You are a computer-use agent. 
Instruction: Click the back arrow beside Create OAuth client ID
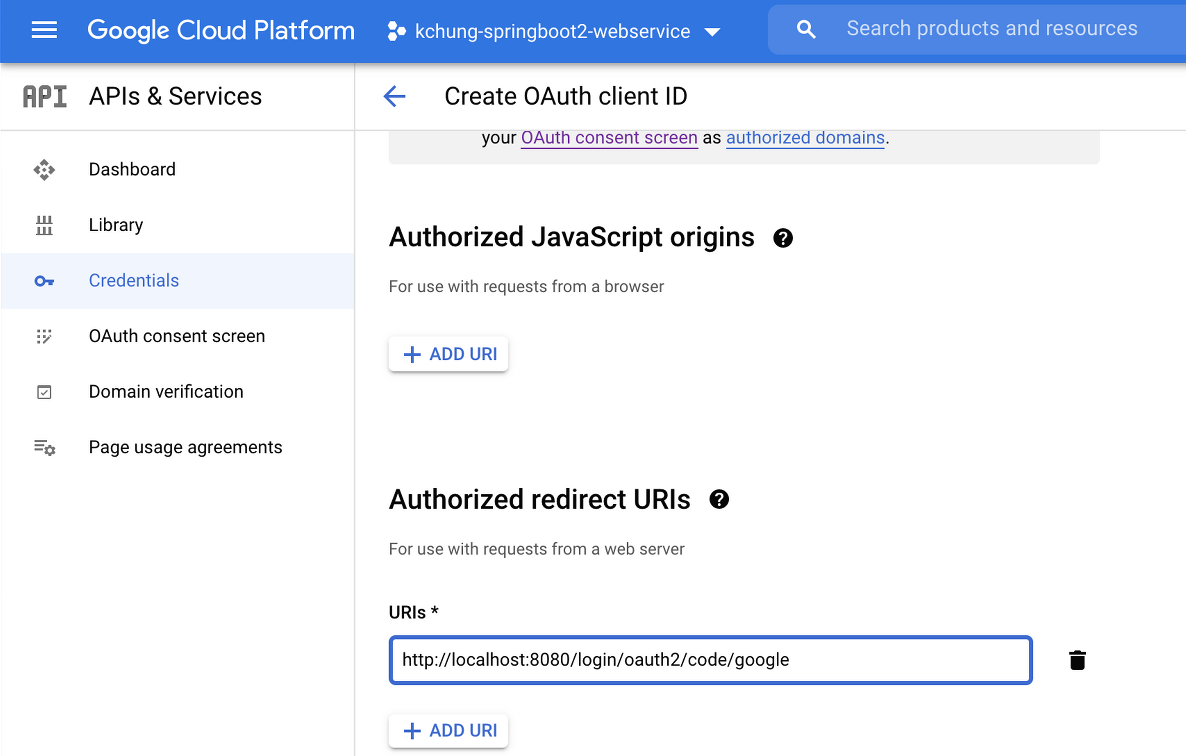tap(395, 96)
